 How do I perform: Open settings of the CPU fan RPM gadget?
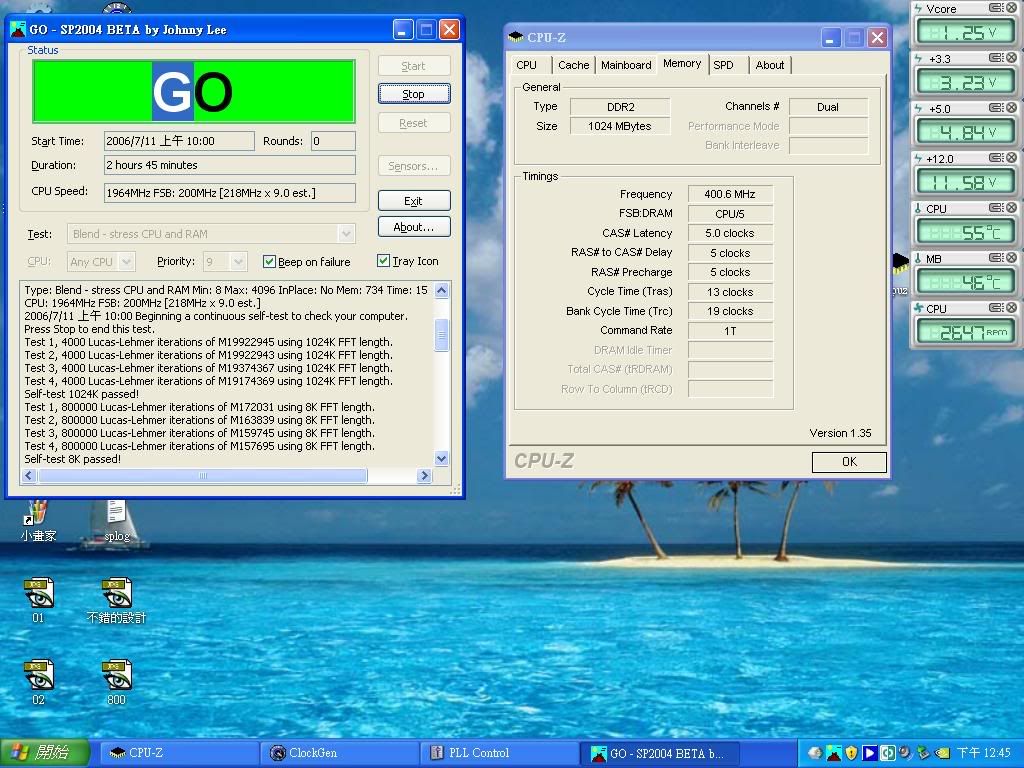click(997, 308)
